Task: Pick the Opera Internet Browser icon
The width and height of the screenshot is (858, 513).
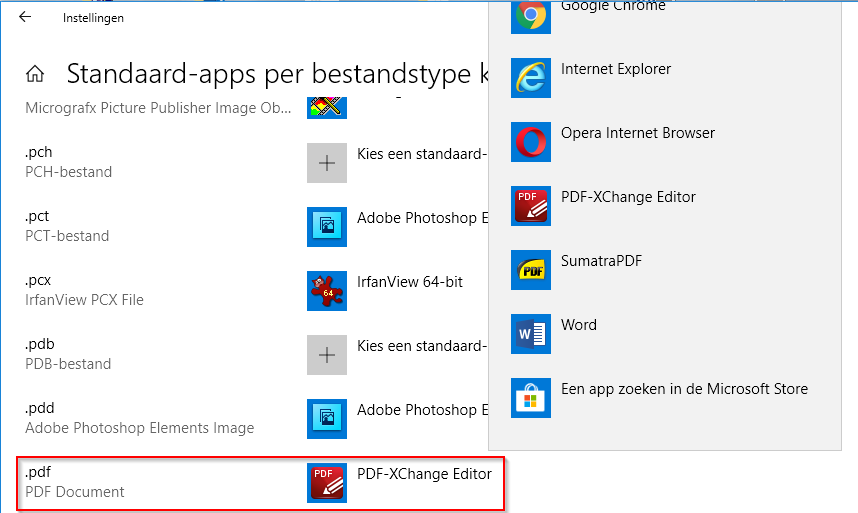Action: 530,142
